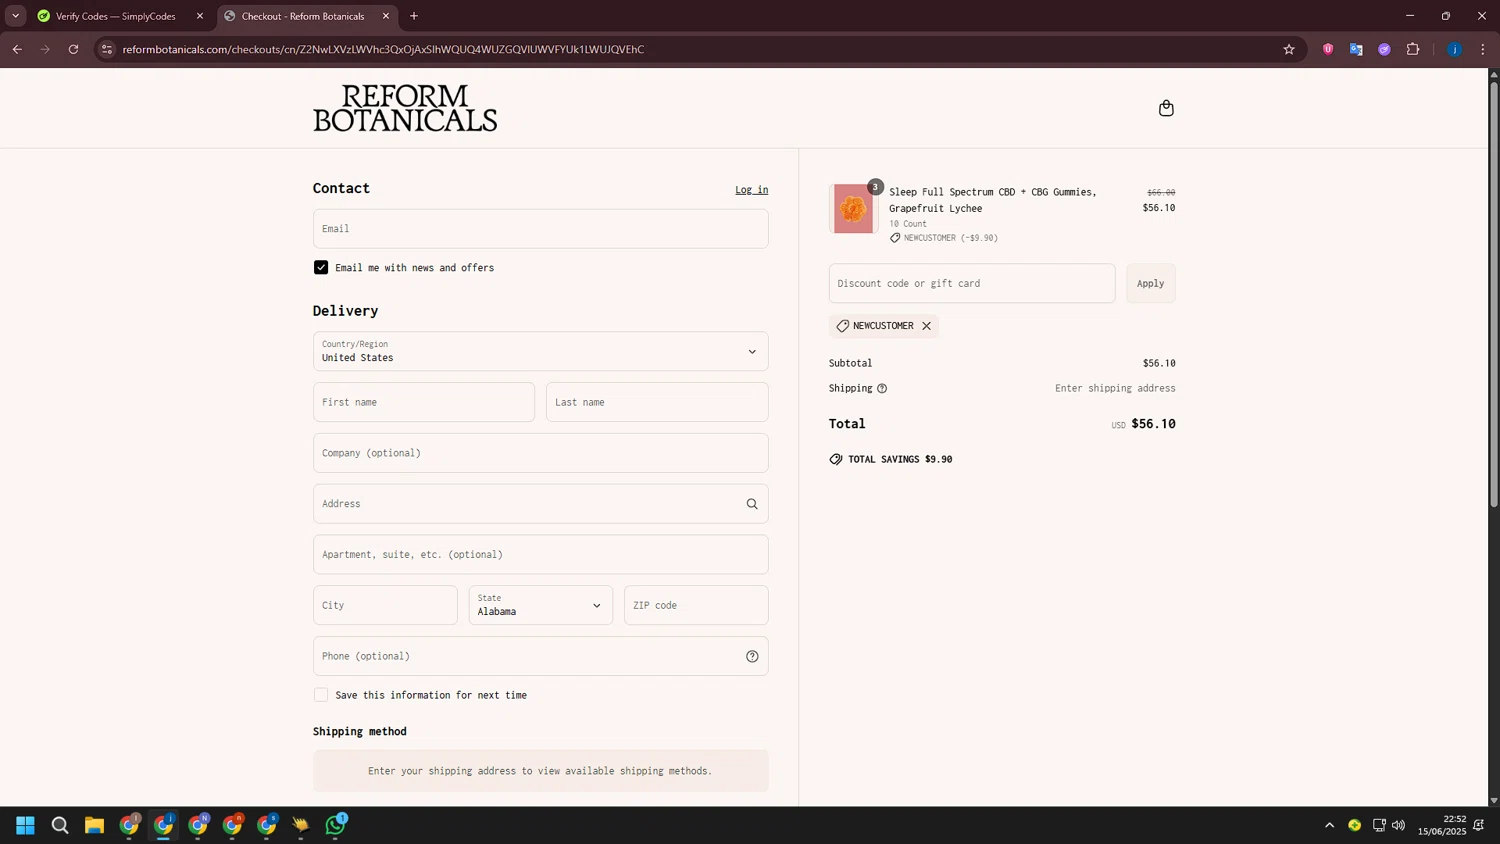
Task: View site information icon in address bar
Action: (107, 49)
